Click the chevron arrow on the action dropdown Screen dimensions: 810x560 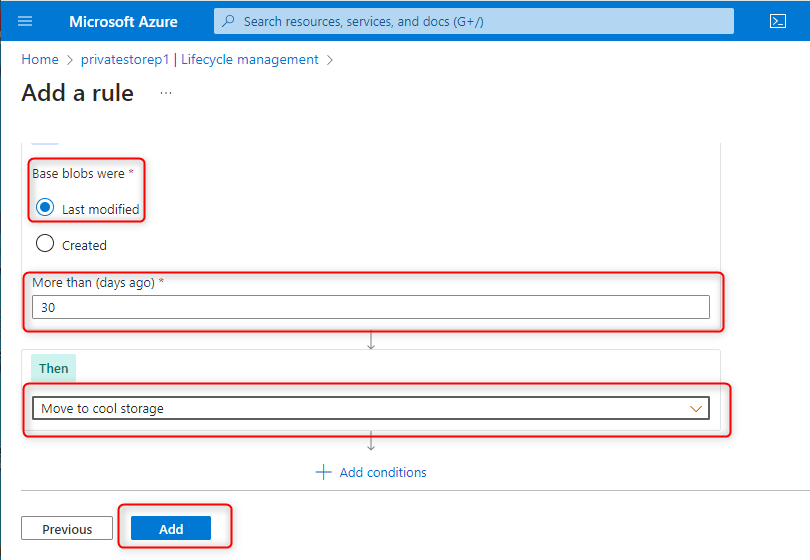[x=696, y=408]
